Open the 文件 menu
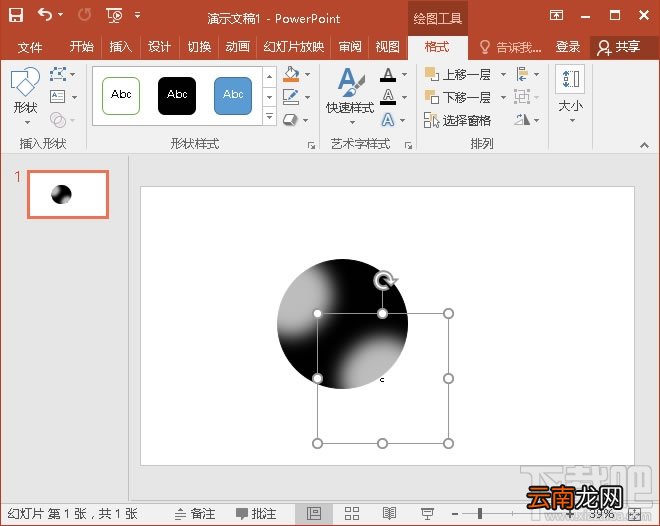 coord(30,47)
